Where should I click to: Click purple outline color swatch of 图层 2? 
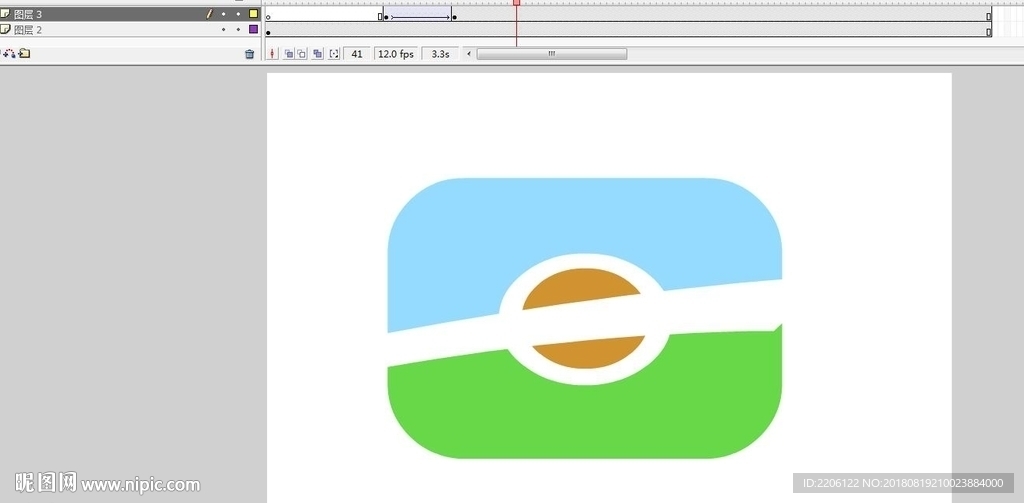coord(253,29)
